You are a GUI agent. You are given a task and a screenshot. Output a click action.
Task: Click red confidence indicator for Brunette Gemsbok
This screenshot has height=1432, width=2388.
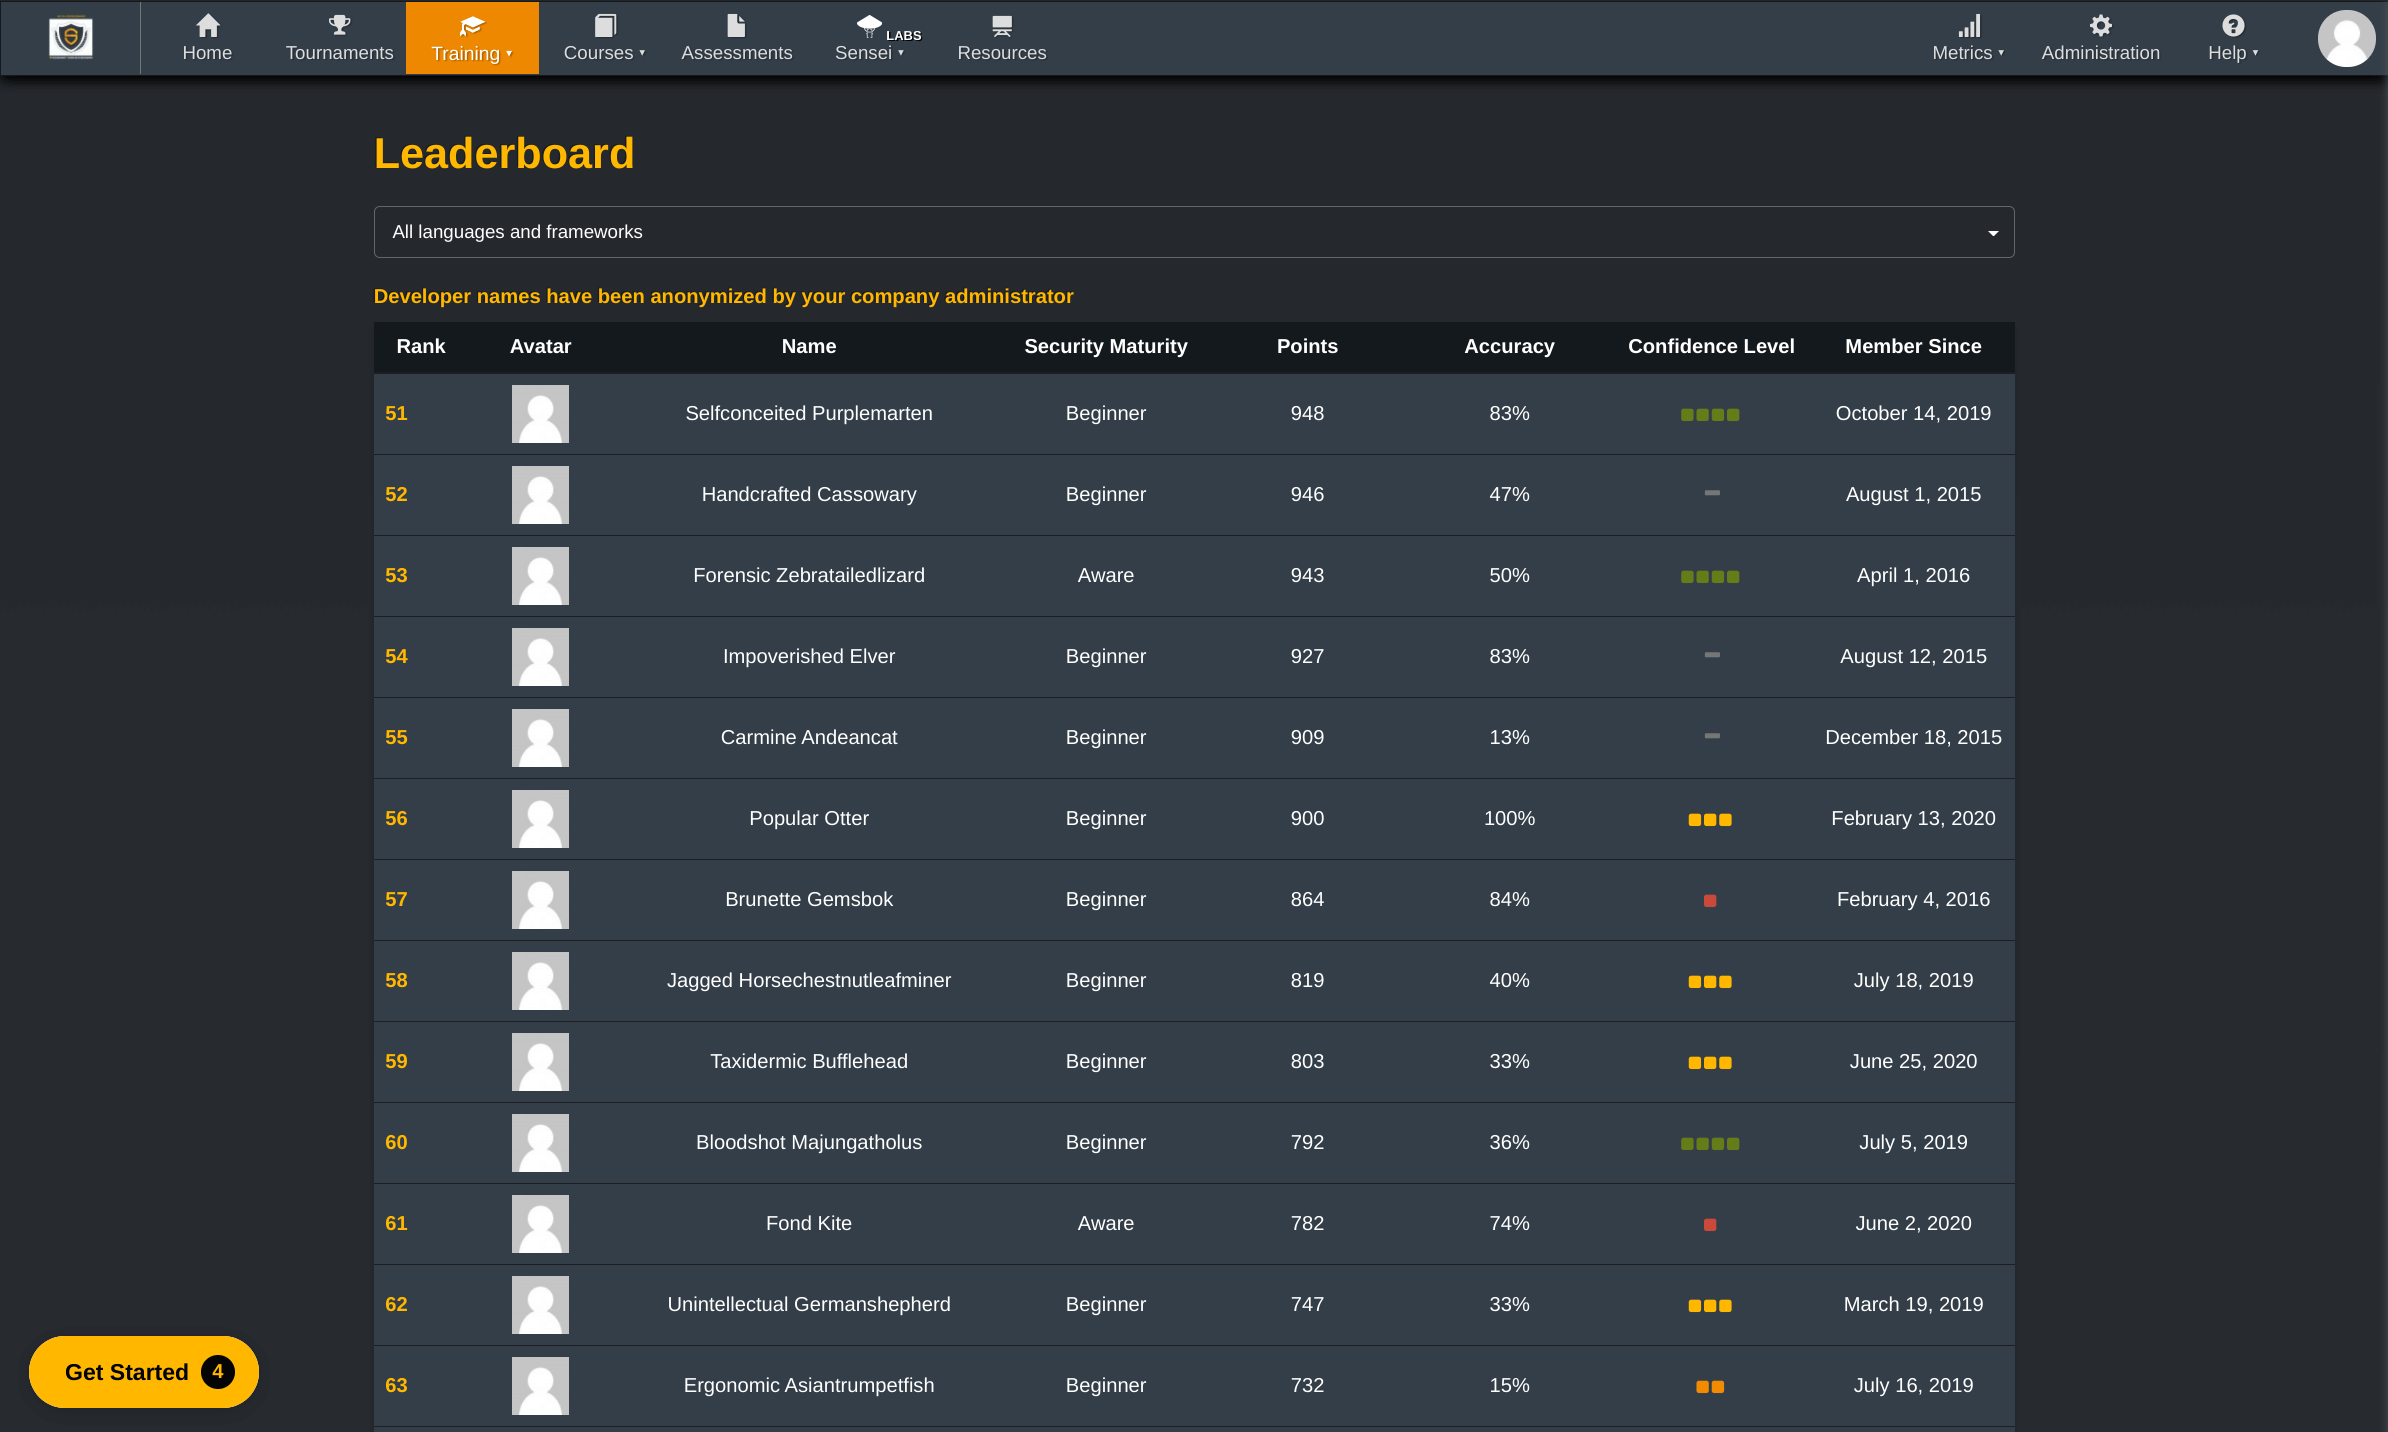(x=1710, y=901)
